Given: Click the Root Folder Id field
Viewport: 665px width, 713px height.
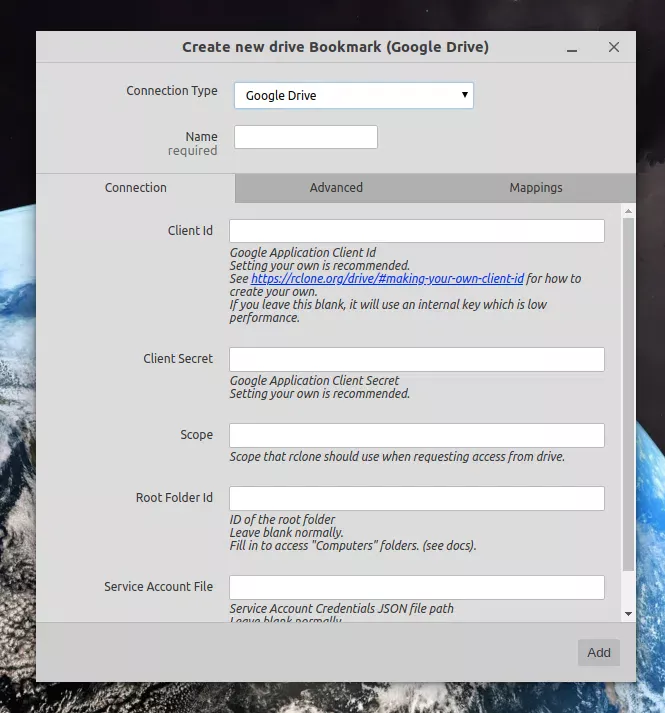Looking at the screenshot, I should tap(417, 498).
